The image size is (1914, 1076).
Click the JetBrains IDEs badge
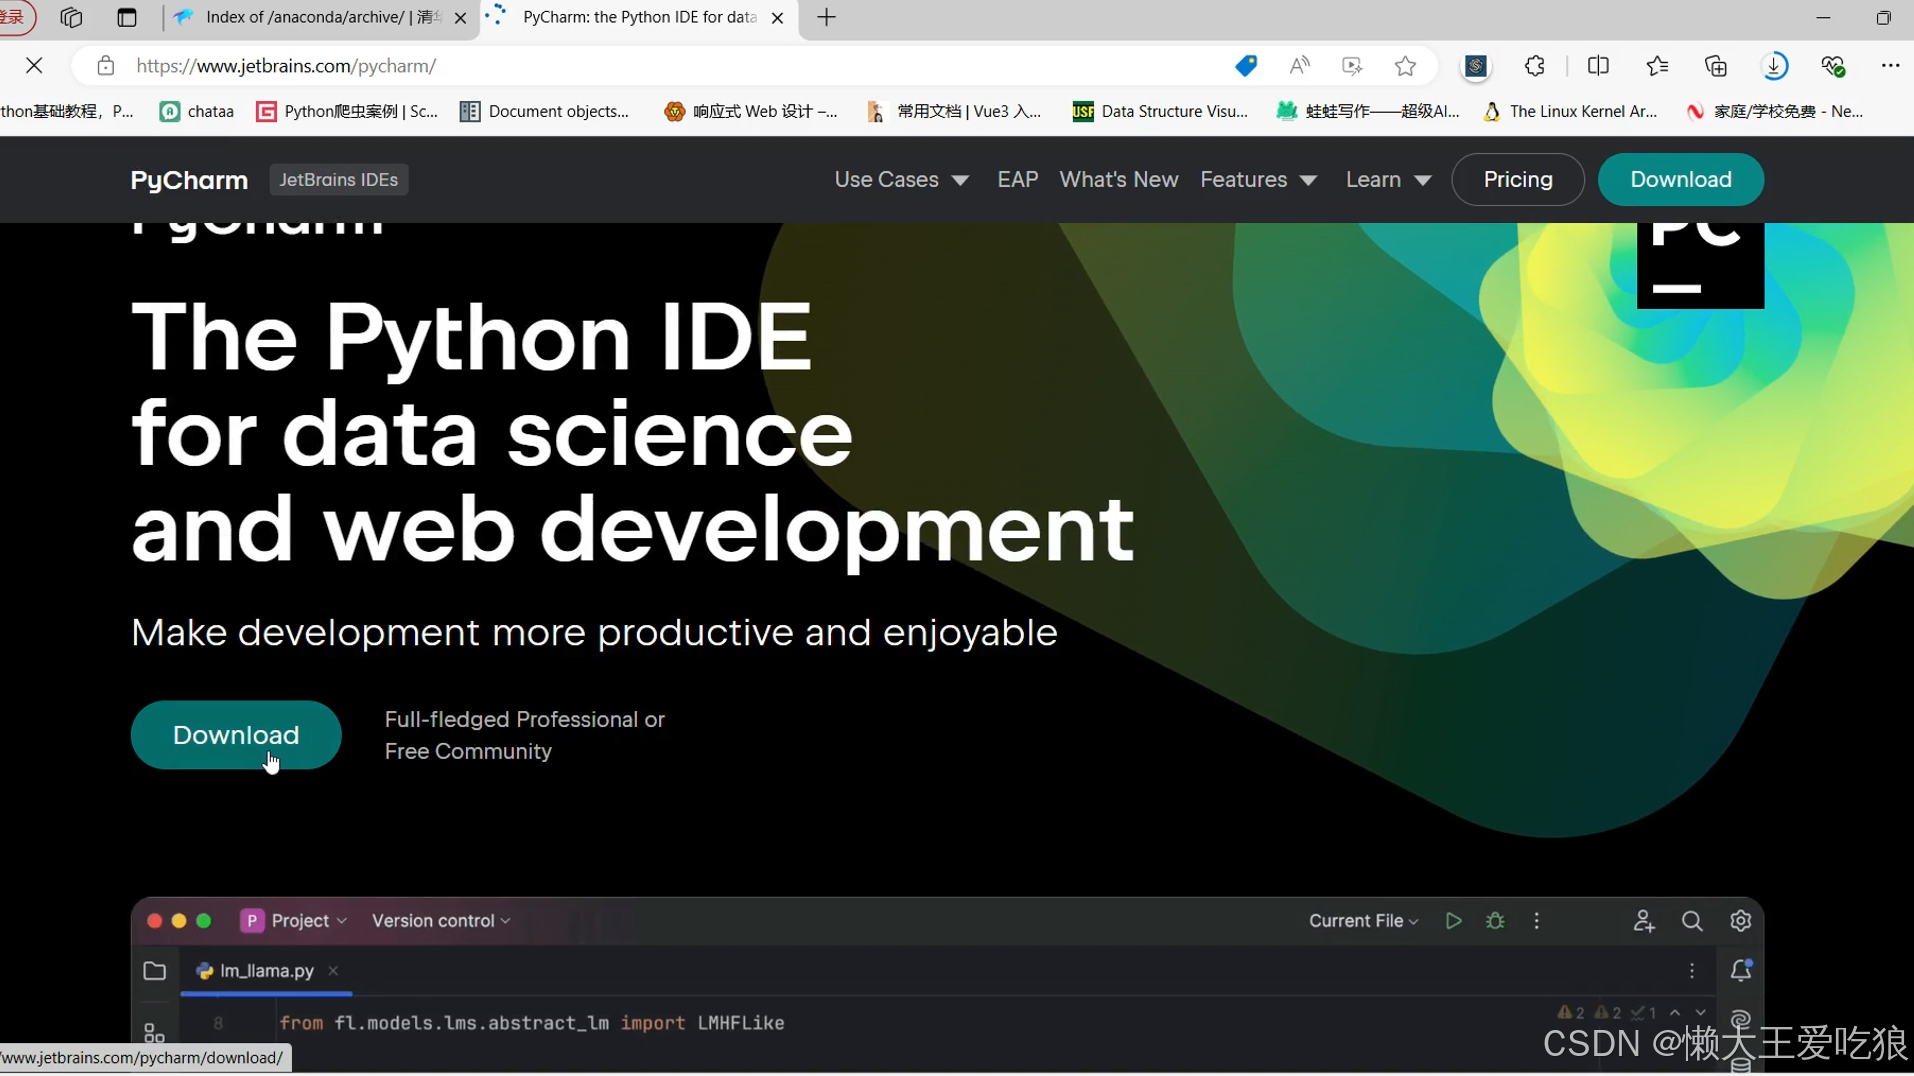pos(338,180)
